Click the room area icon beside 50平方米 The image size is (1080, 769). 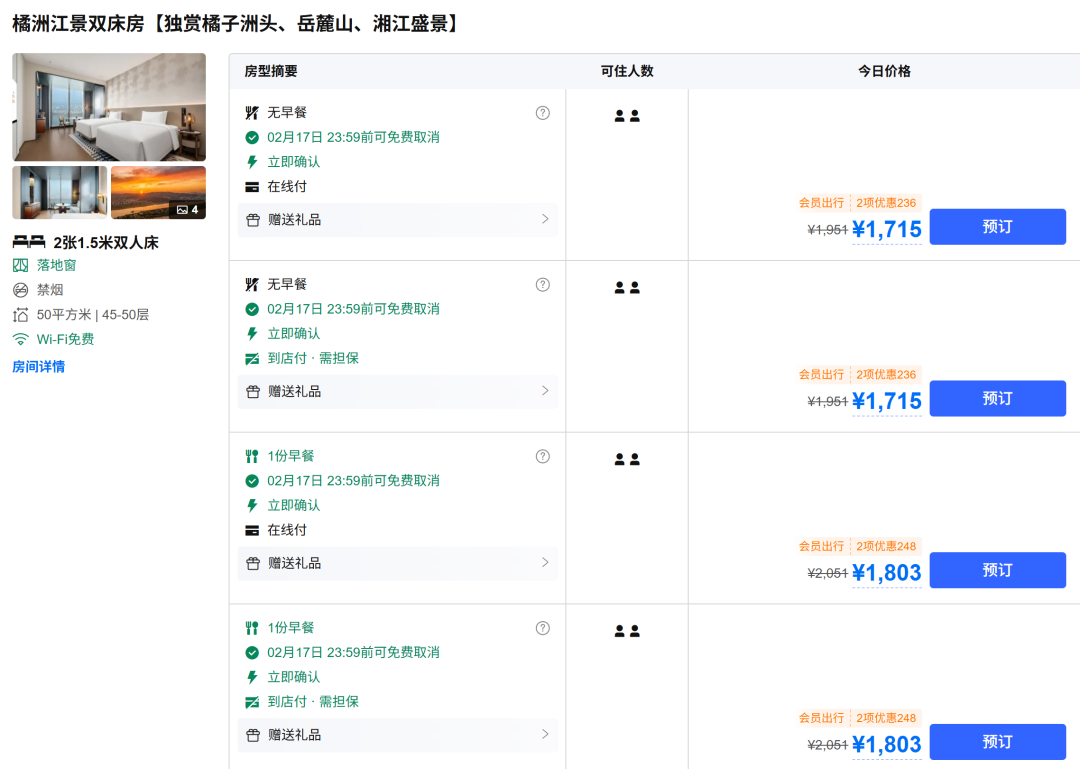[21, 315]
